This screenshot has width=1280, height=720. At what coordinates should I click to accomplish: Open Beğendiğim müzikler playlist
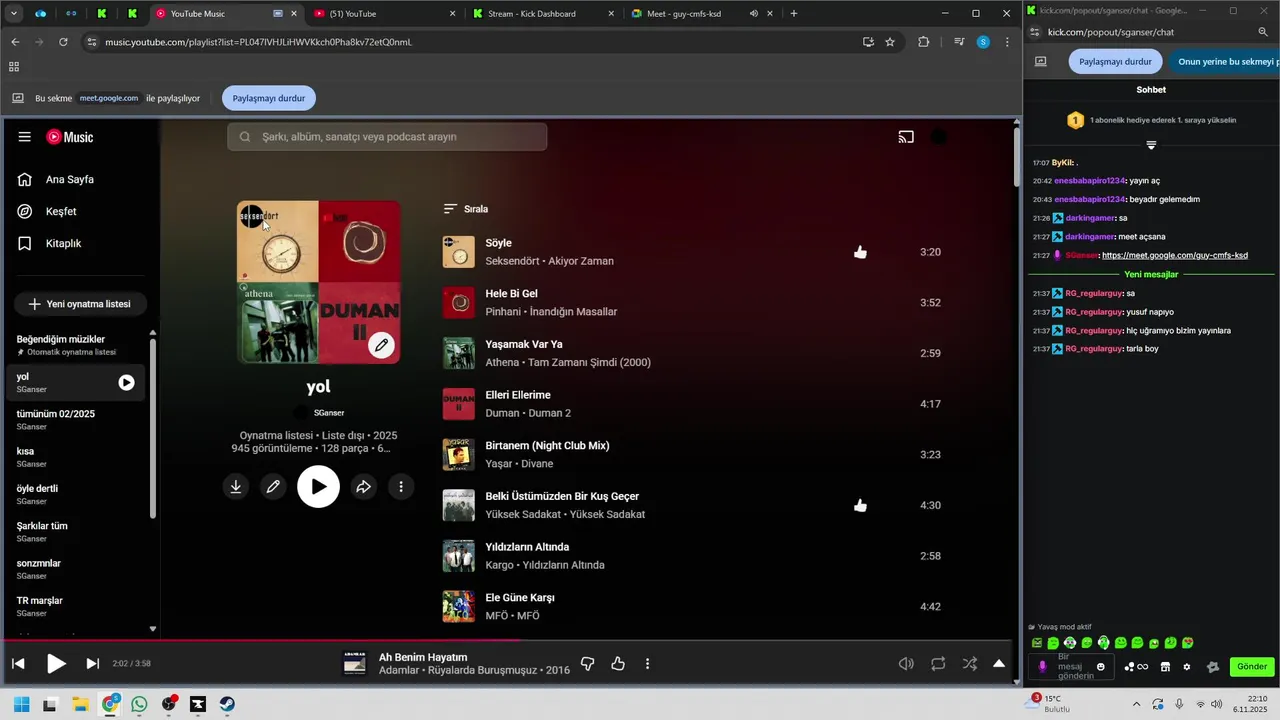[75, 345]
